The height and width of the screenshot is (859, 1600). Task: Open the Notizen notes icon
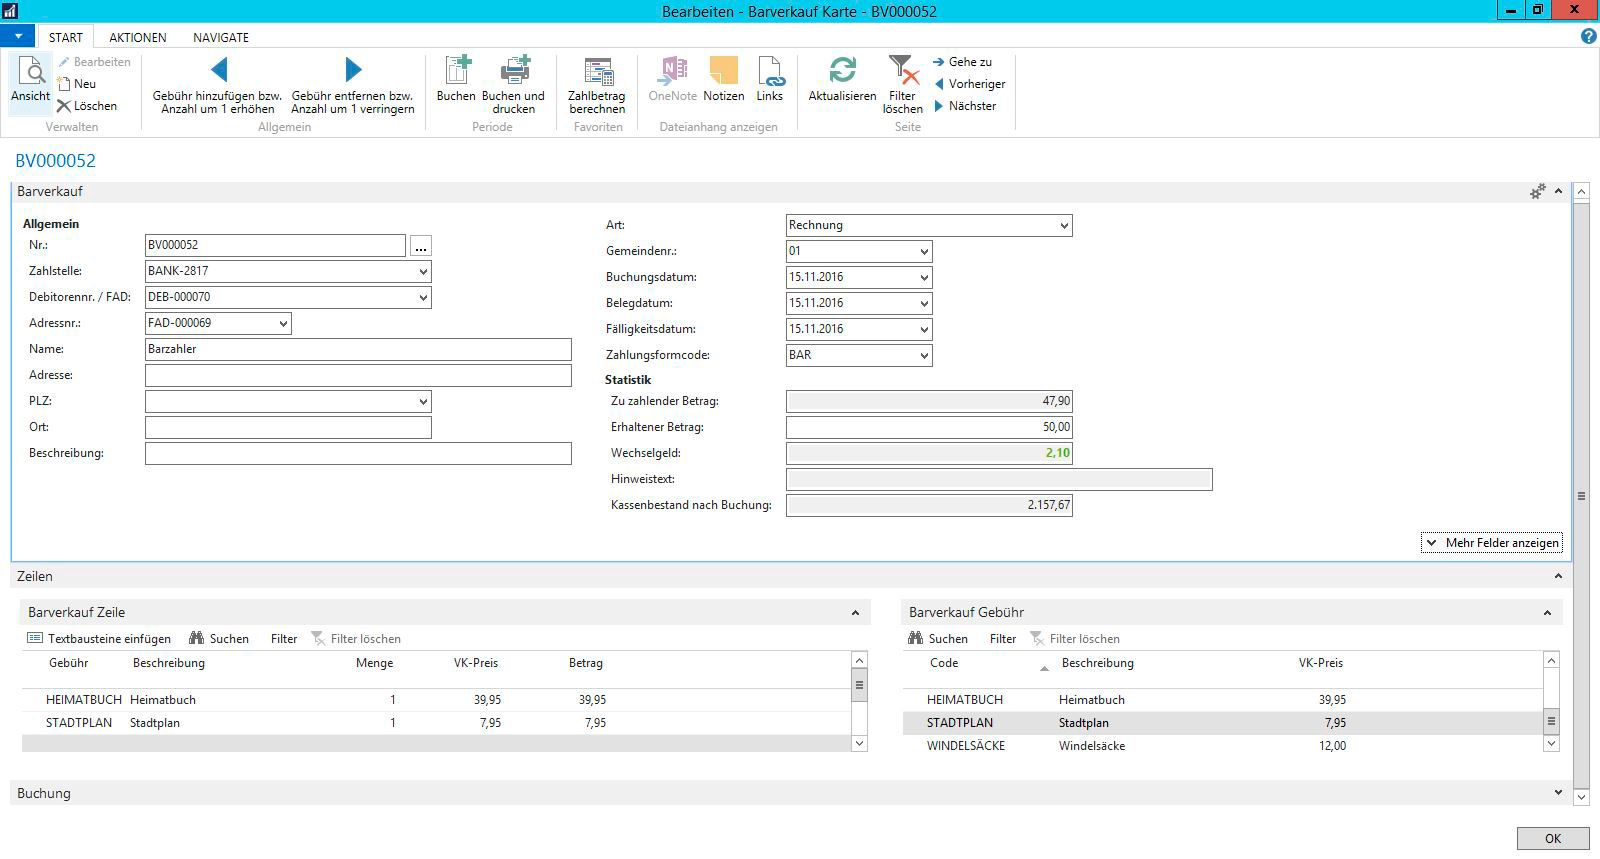click(x=723, y=72)
